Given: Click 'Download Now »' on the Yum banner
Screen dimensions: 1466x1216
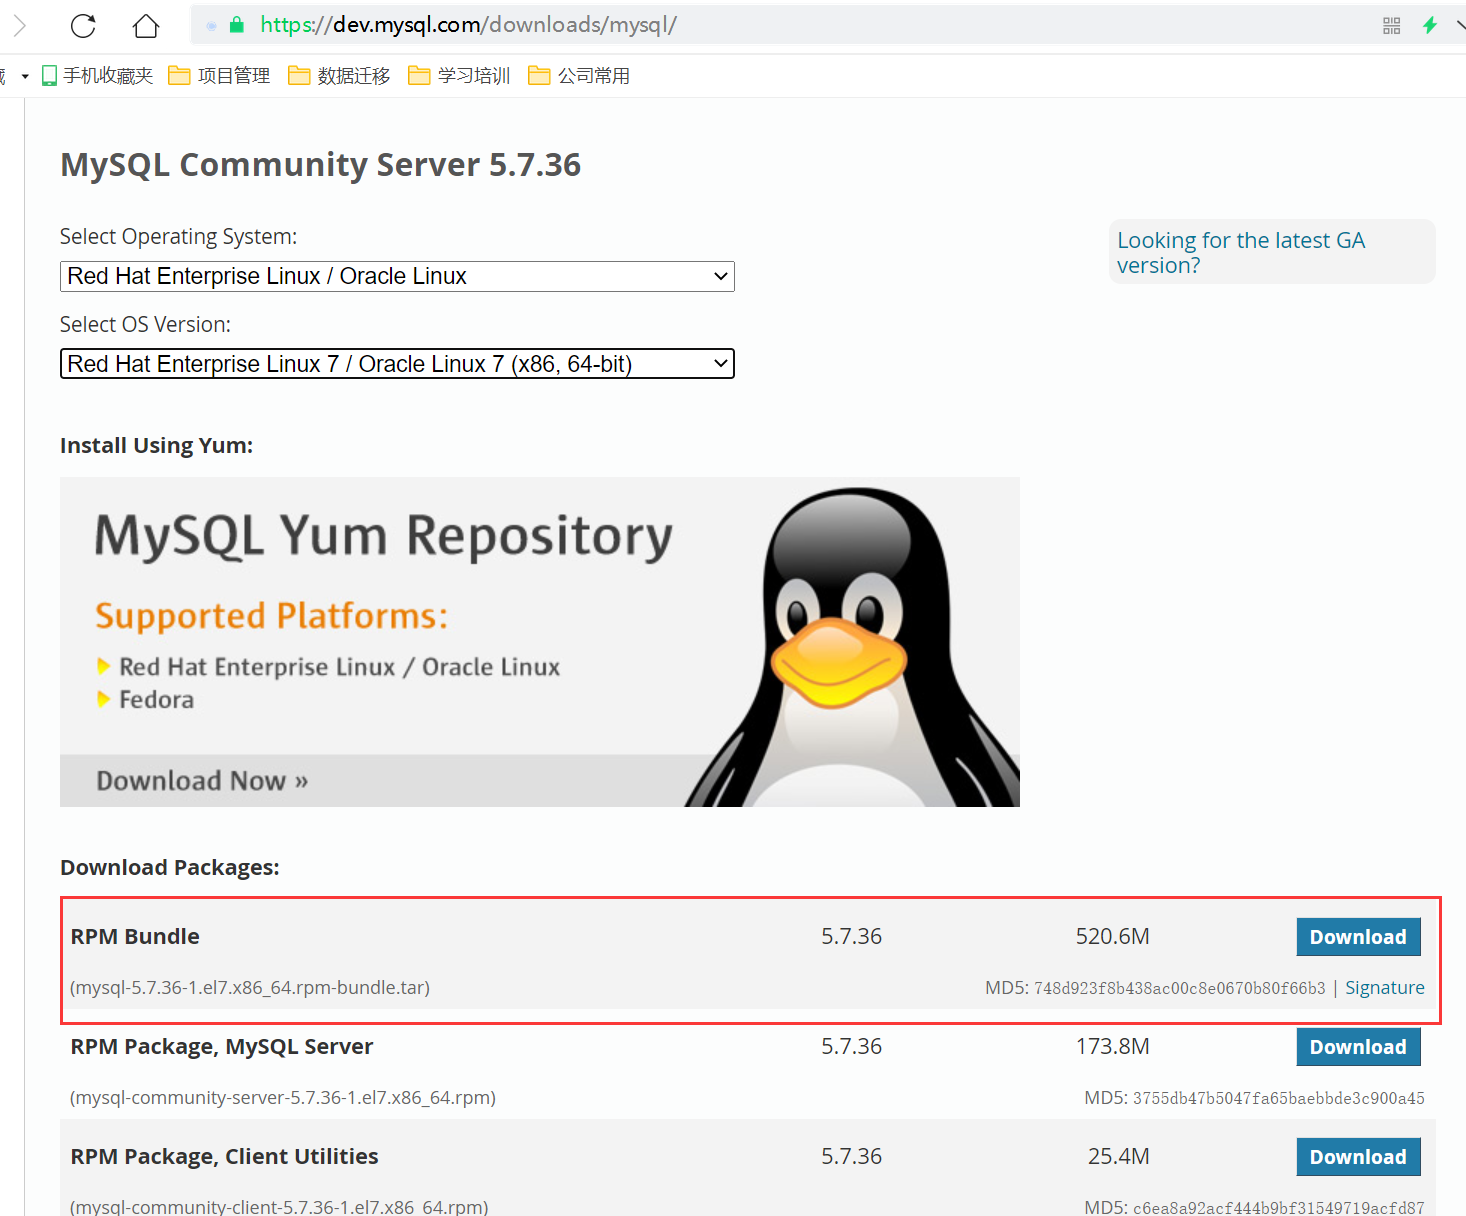Looking at the screenshot, I should 202,781.
